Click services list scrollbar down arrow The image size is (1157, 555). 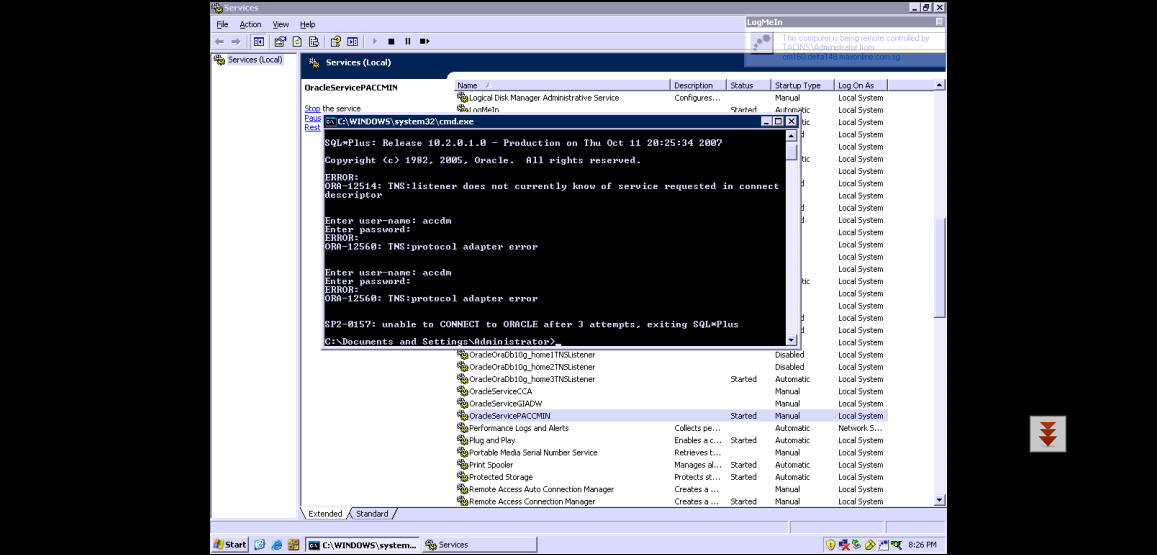pyautogui.click(x=940, y=500)
